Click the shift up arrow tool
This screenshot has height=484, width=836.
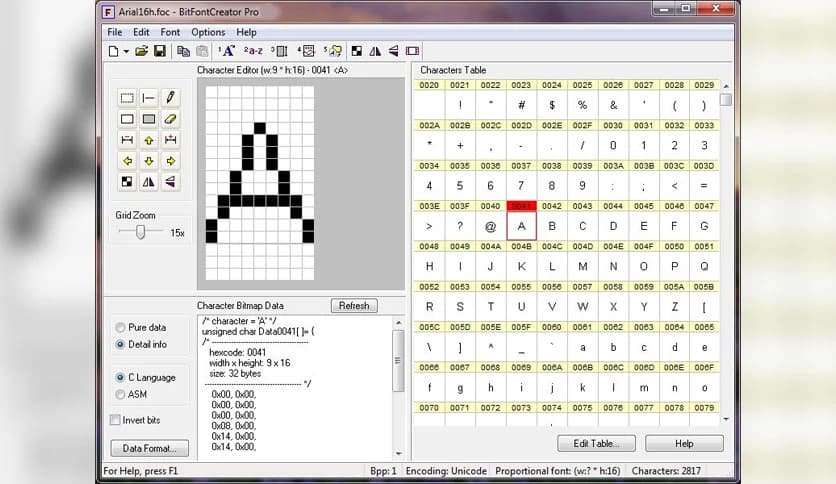click(x=149, y=140)
